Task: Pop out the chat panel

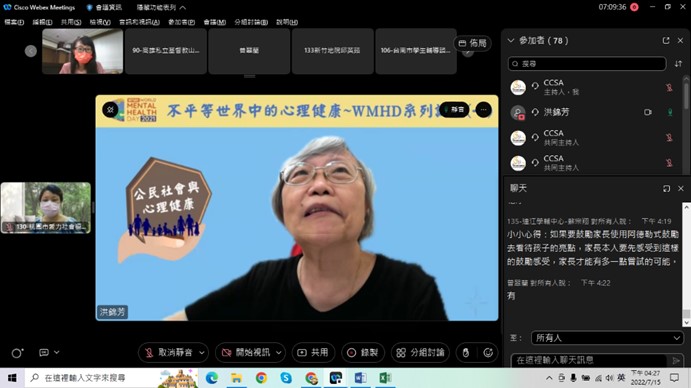Action: 666,189
